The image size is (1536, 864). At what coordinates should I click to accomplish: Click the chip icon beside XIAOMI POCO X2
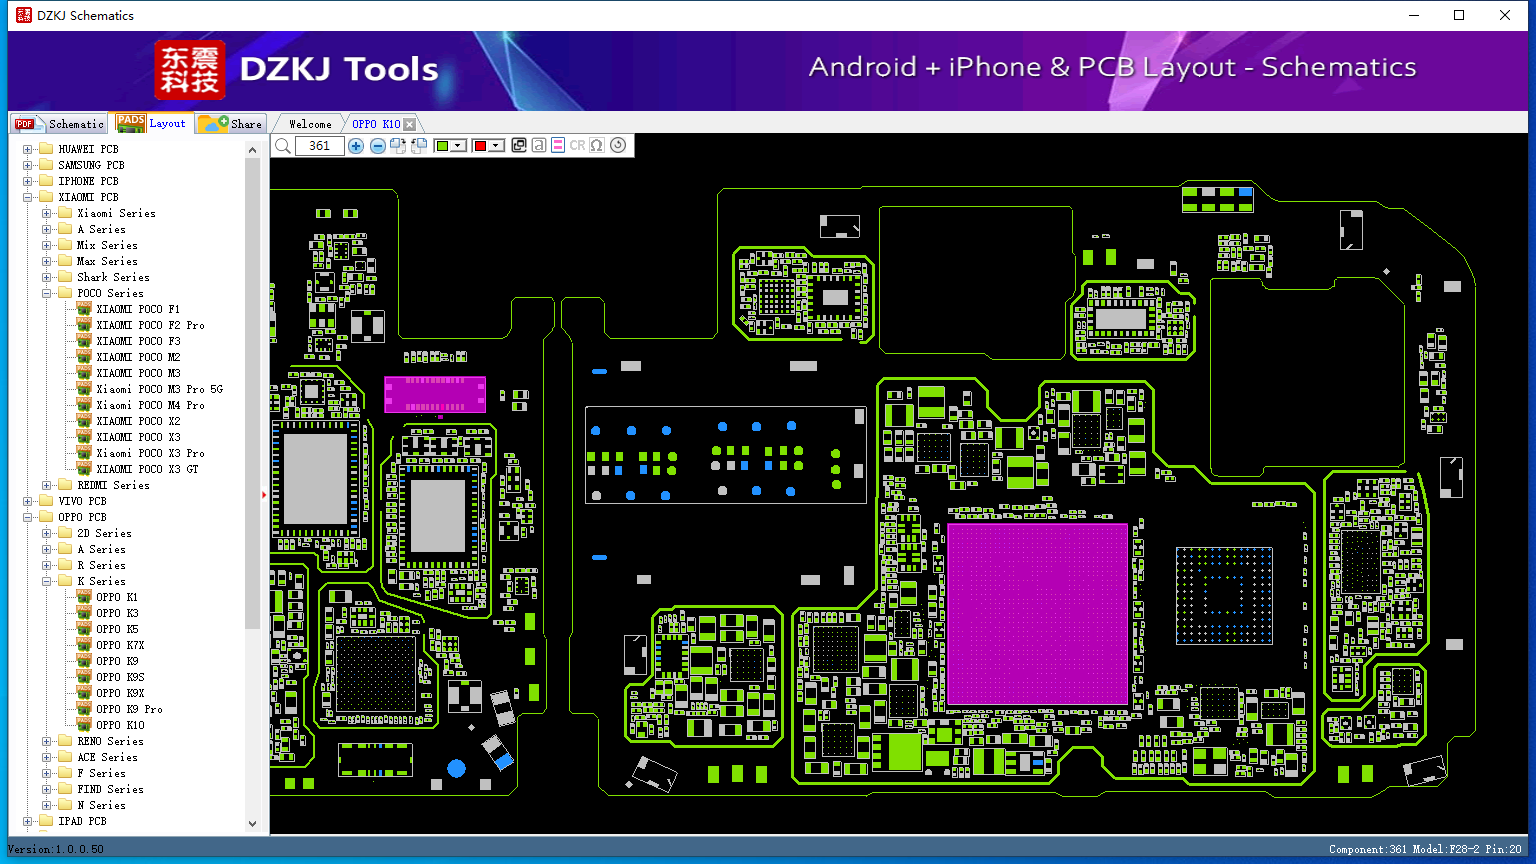[84, 421]
